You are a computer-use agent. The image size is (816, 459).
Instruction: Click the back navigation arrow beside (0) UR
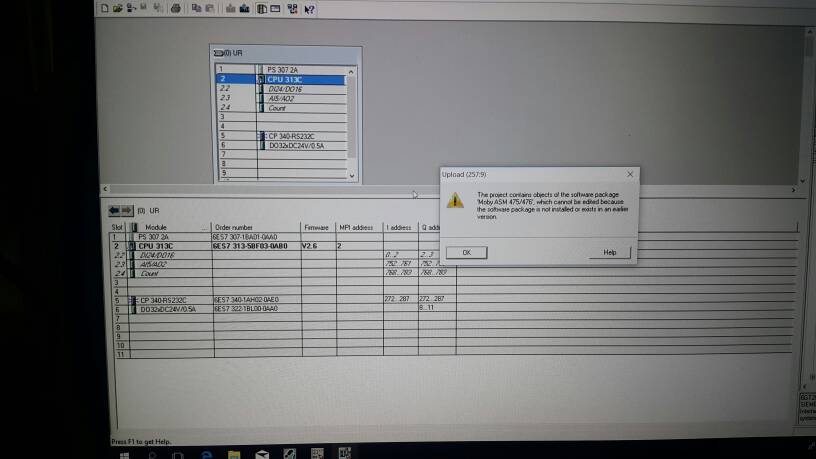(114, 210)
